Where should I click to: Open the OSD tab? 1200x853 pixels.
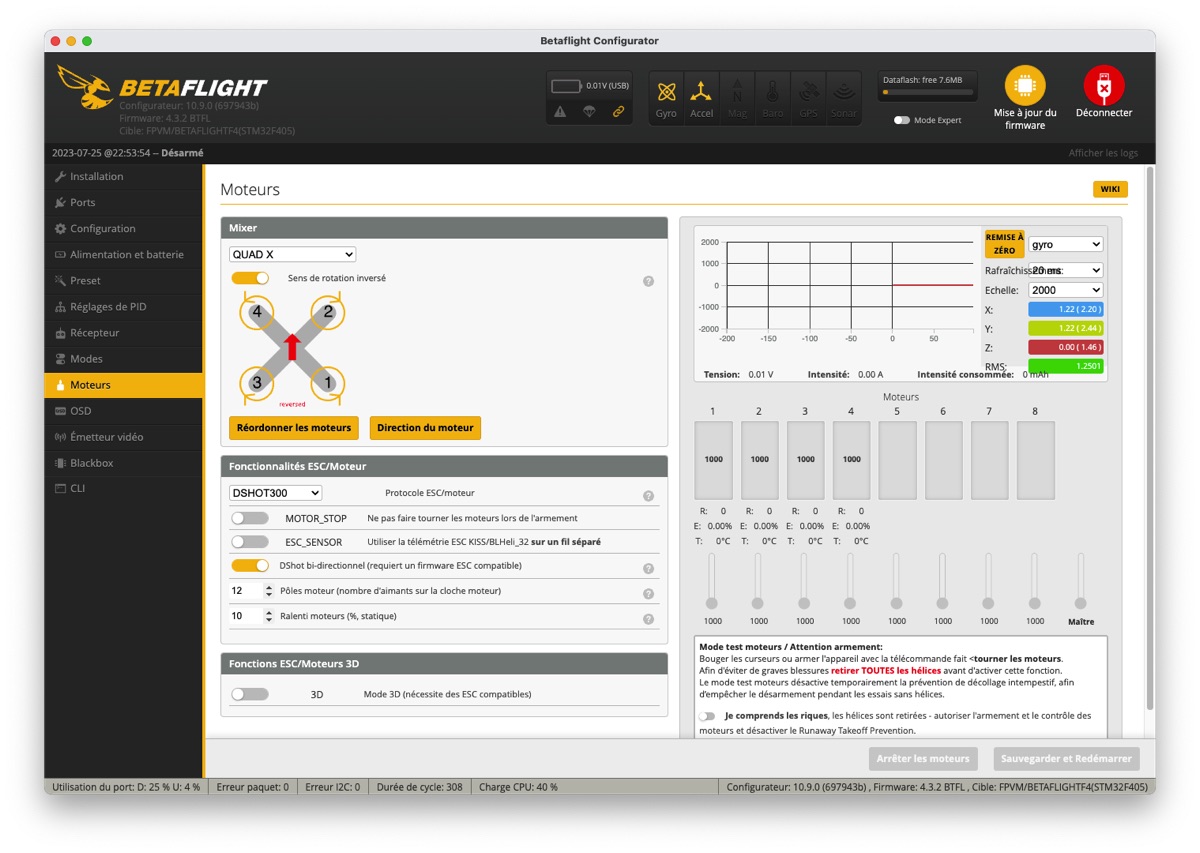[x=124, y=410]
